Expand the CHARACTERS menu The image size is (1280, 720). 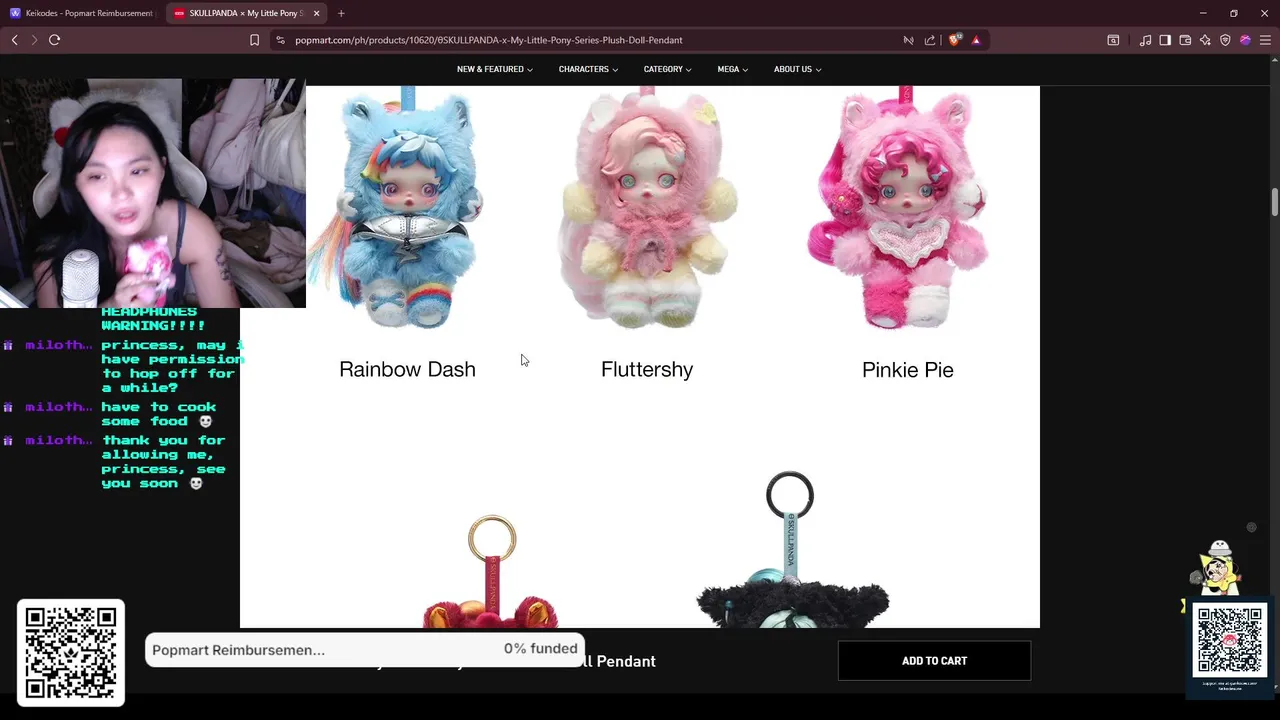click(x=588, y=69)
